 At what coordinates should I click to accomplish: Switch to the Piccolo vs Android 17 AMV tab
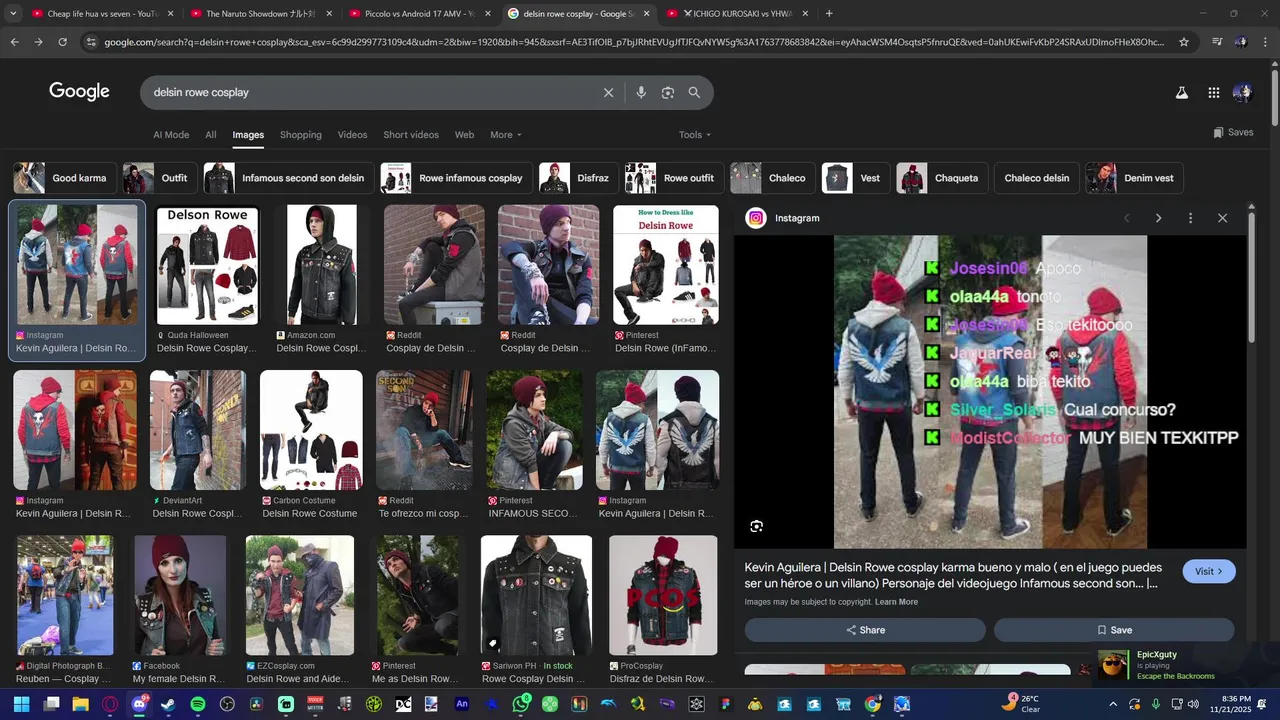(x=418, y=14)
